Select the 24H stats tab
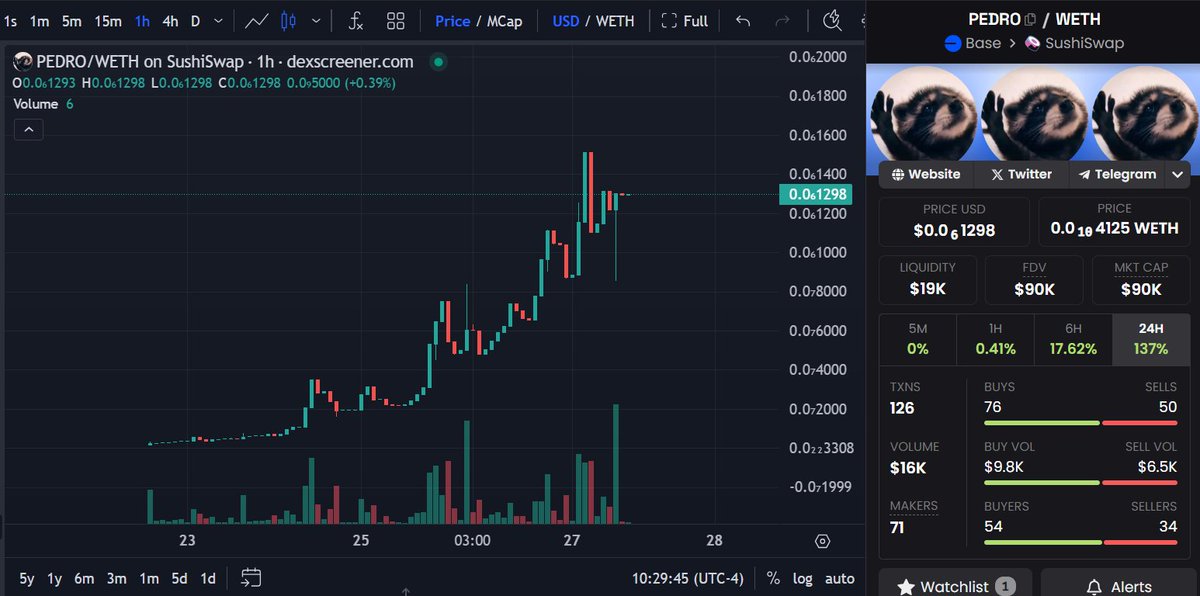 point(1151,339)
